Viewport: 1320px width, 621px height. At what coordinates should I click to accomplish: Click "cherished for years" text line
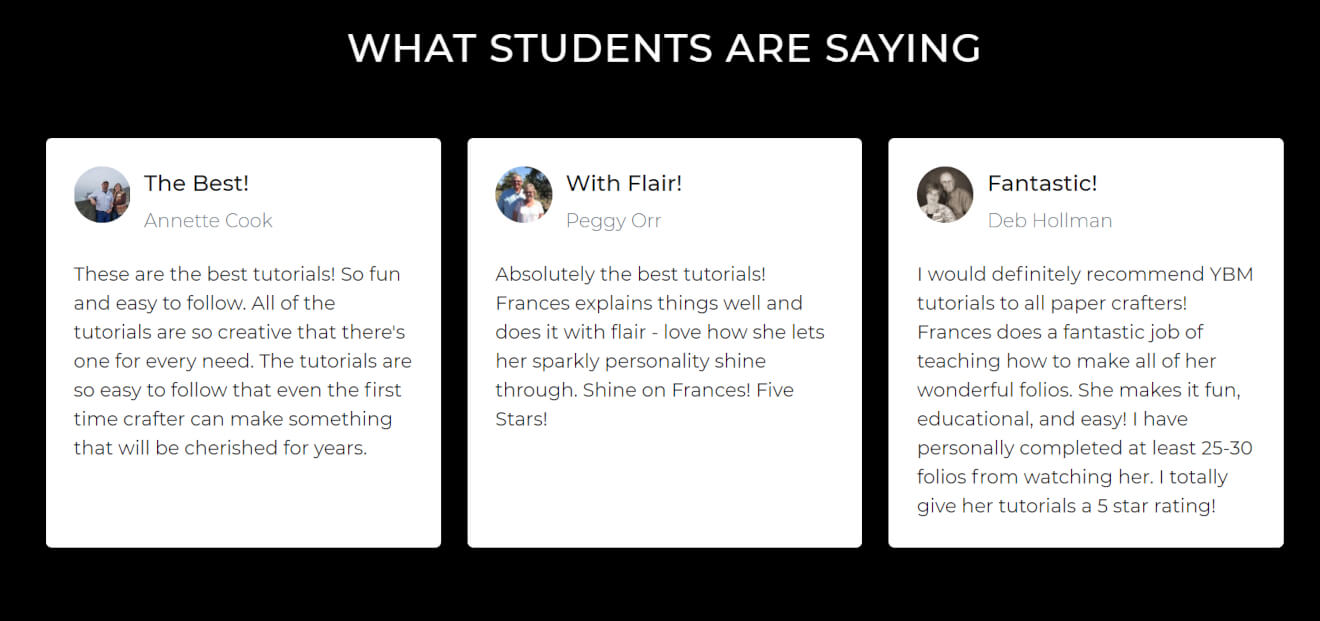click(x=220, y=448)
